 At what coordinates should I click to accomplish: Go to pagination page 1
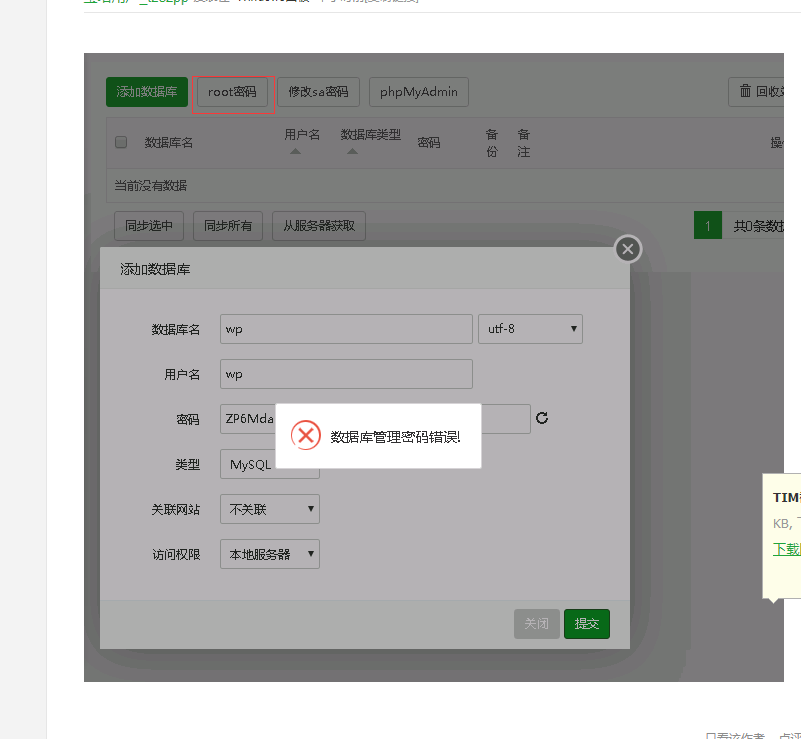708,225
